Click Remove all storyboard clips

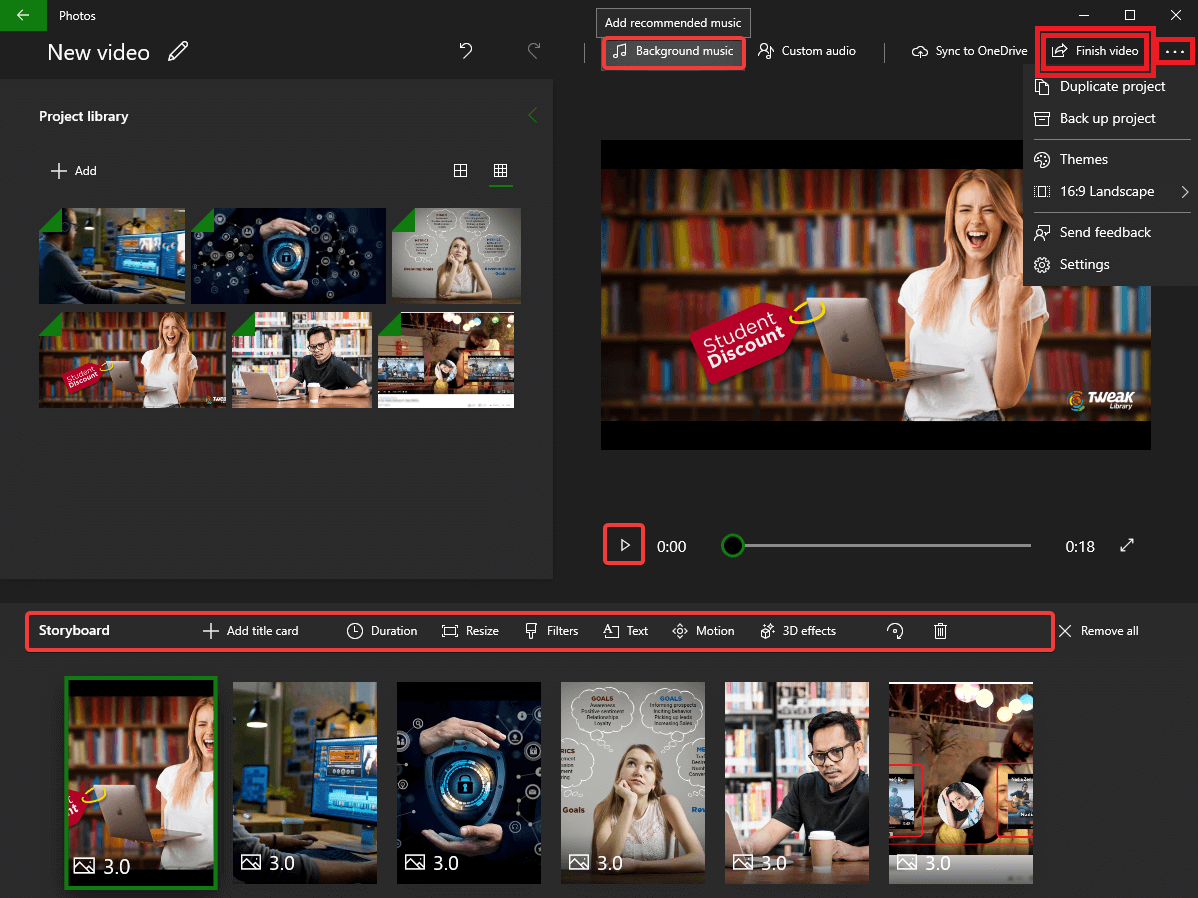[1099, 631]
